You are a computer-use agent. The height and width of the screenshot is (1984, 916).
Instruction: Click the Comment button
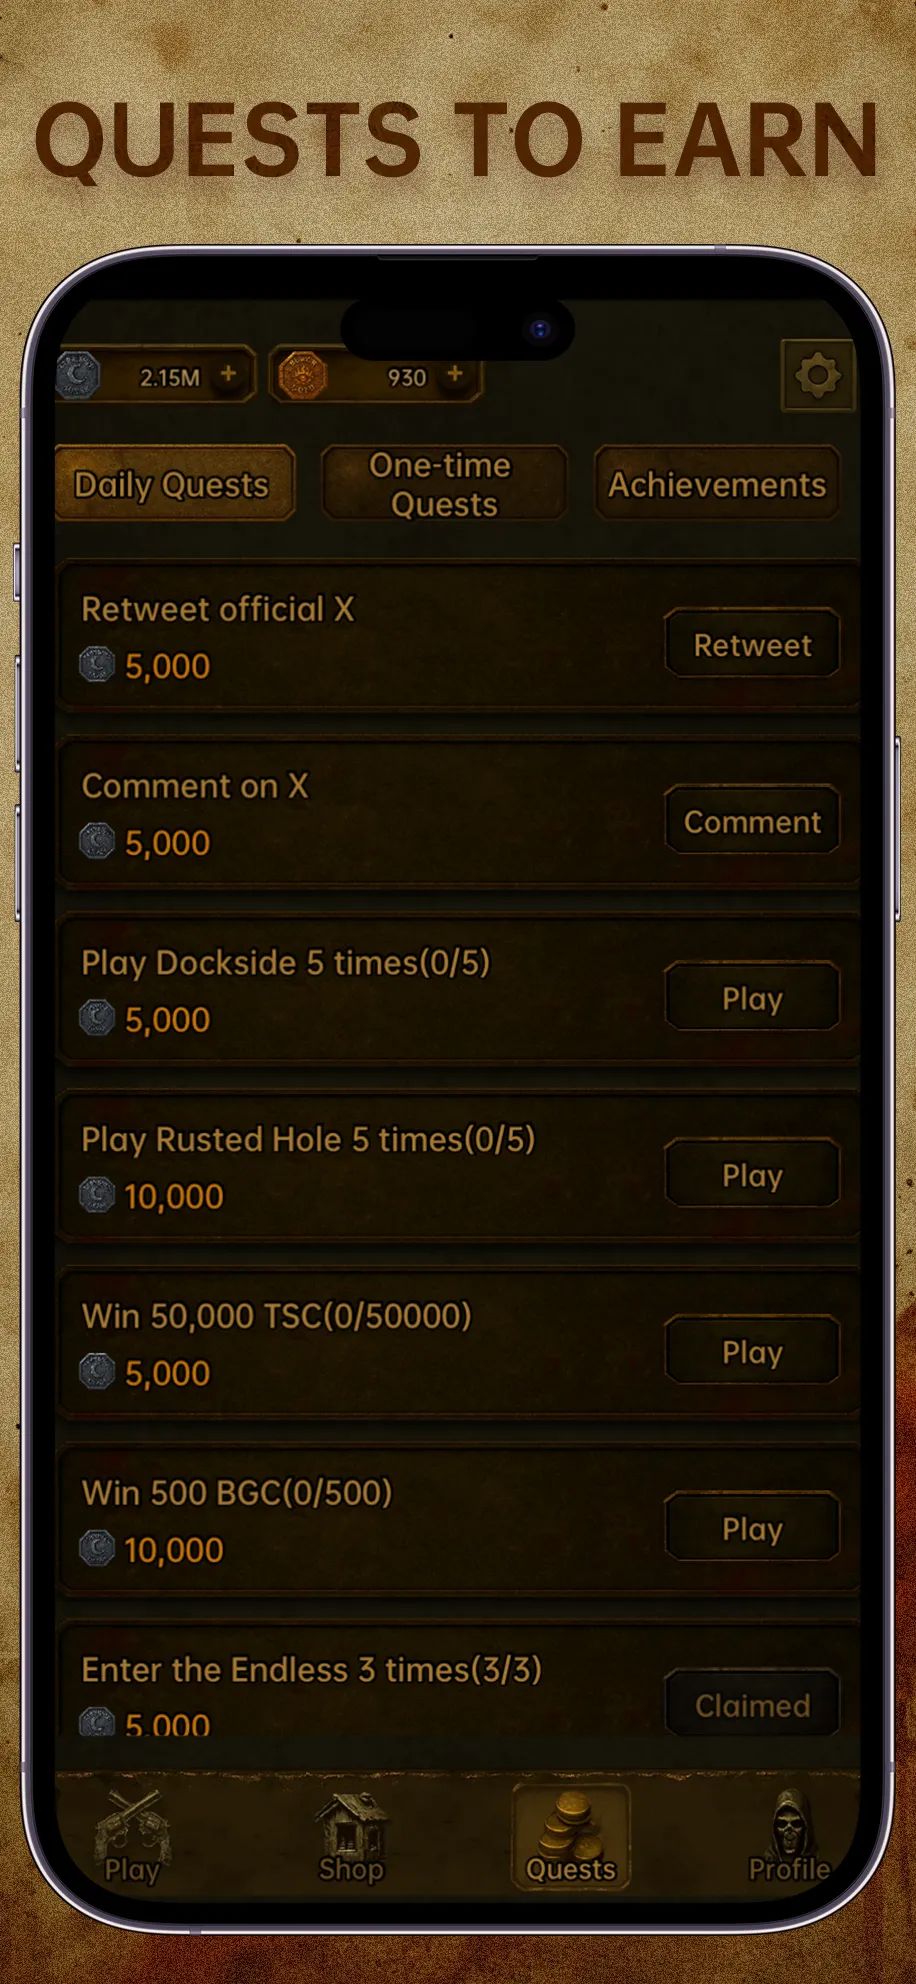pyautogui.click(x=752, y=822)
